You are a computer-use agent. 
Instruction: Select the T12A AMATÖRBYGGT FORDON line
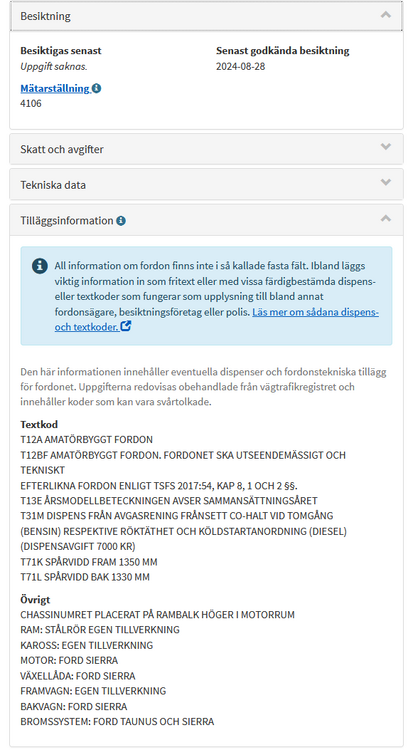87,440
